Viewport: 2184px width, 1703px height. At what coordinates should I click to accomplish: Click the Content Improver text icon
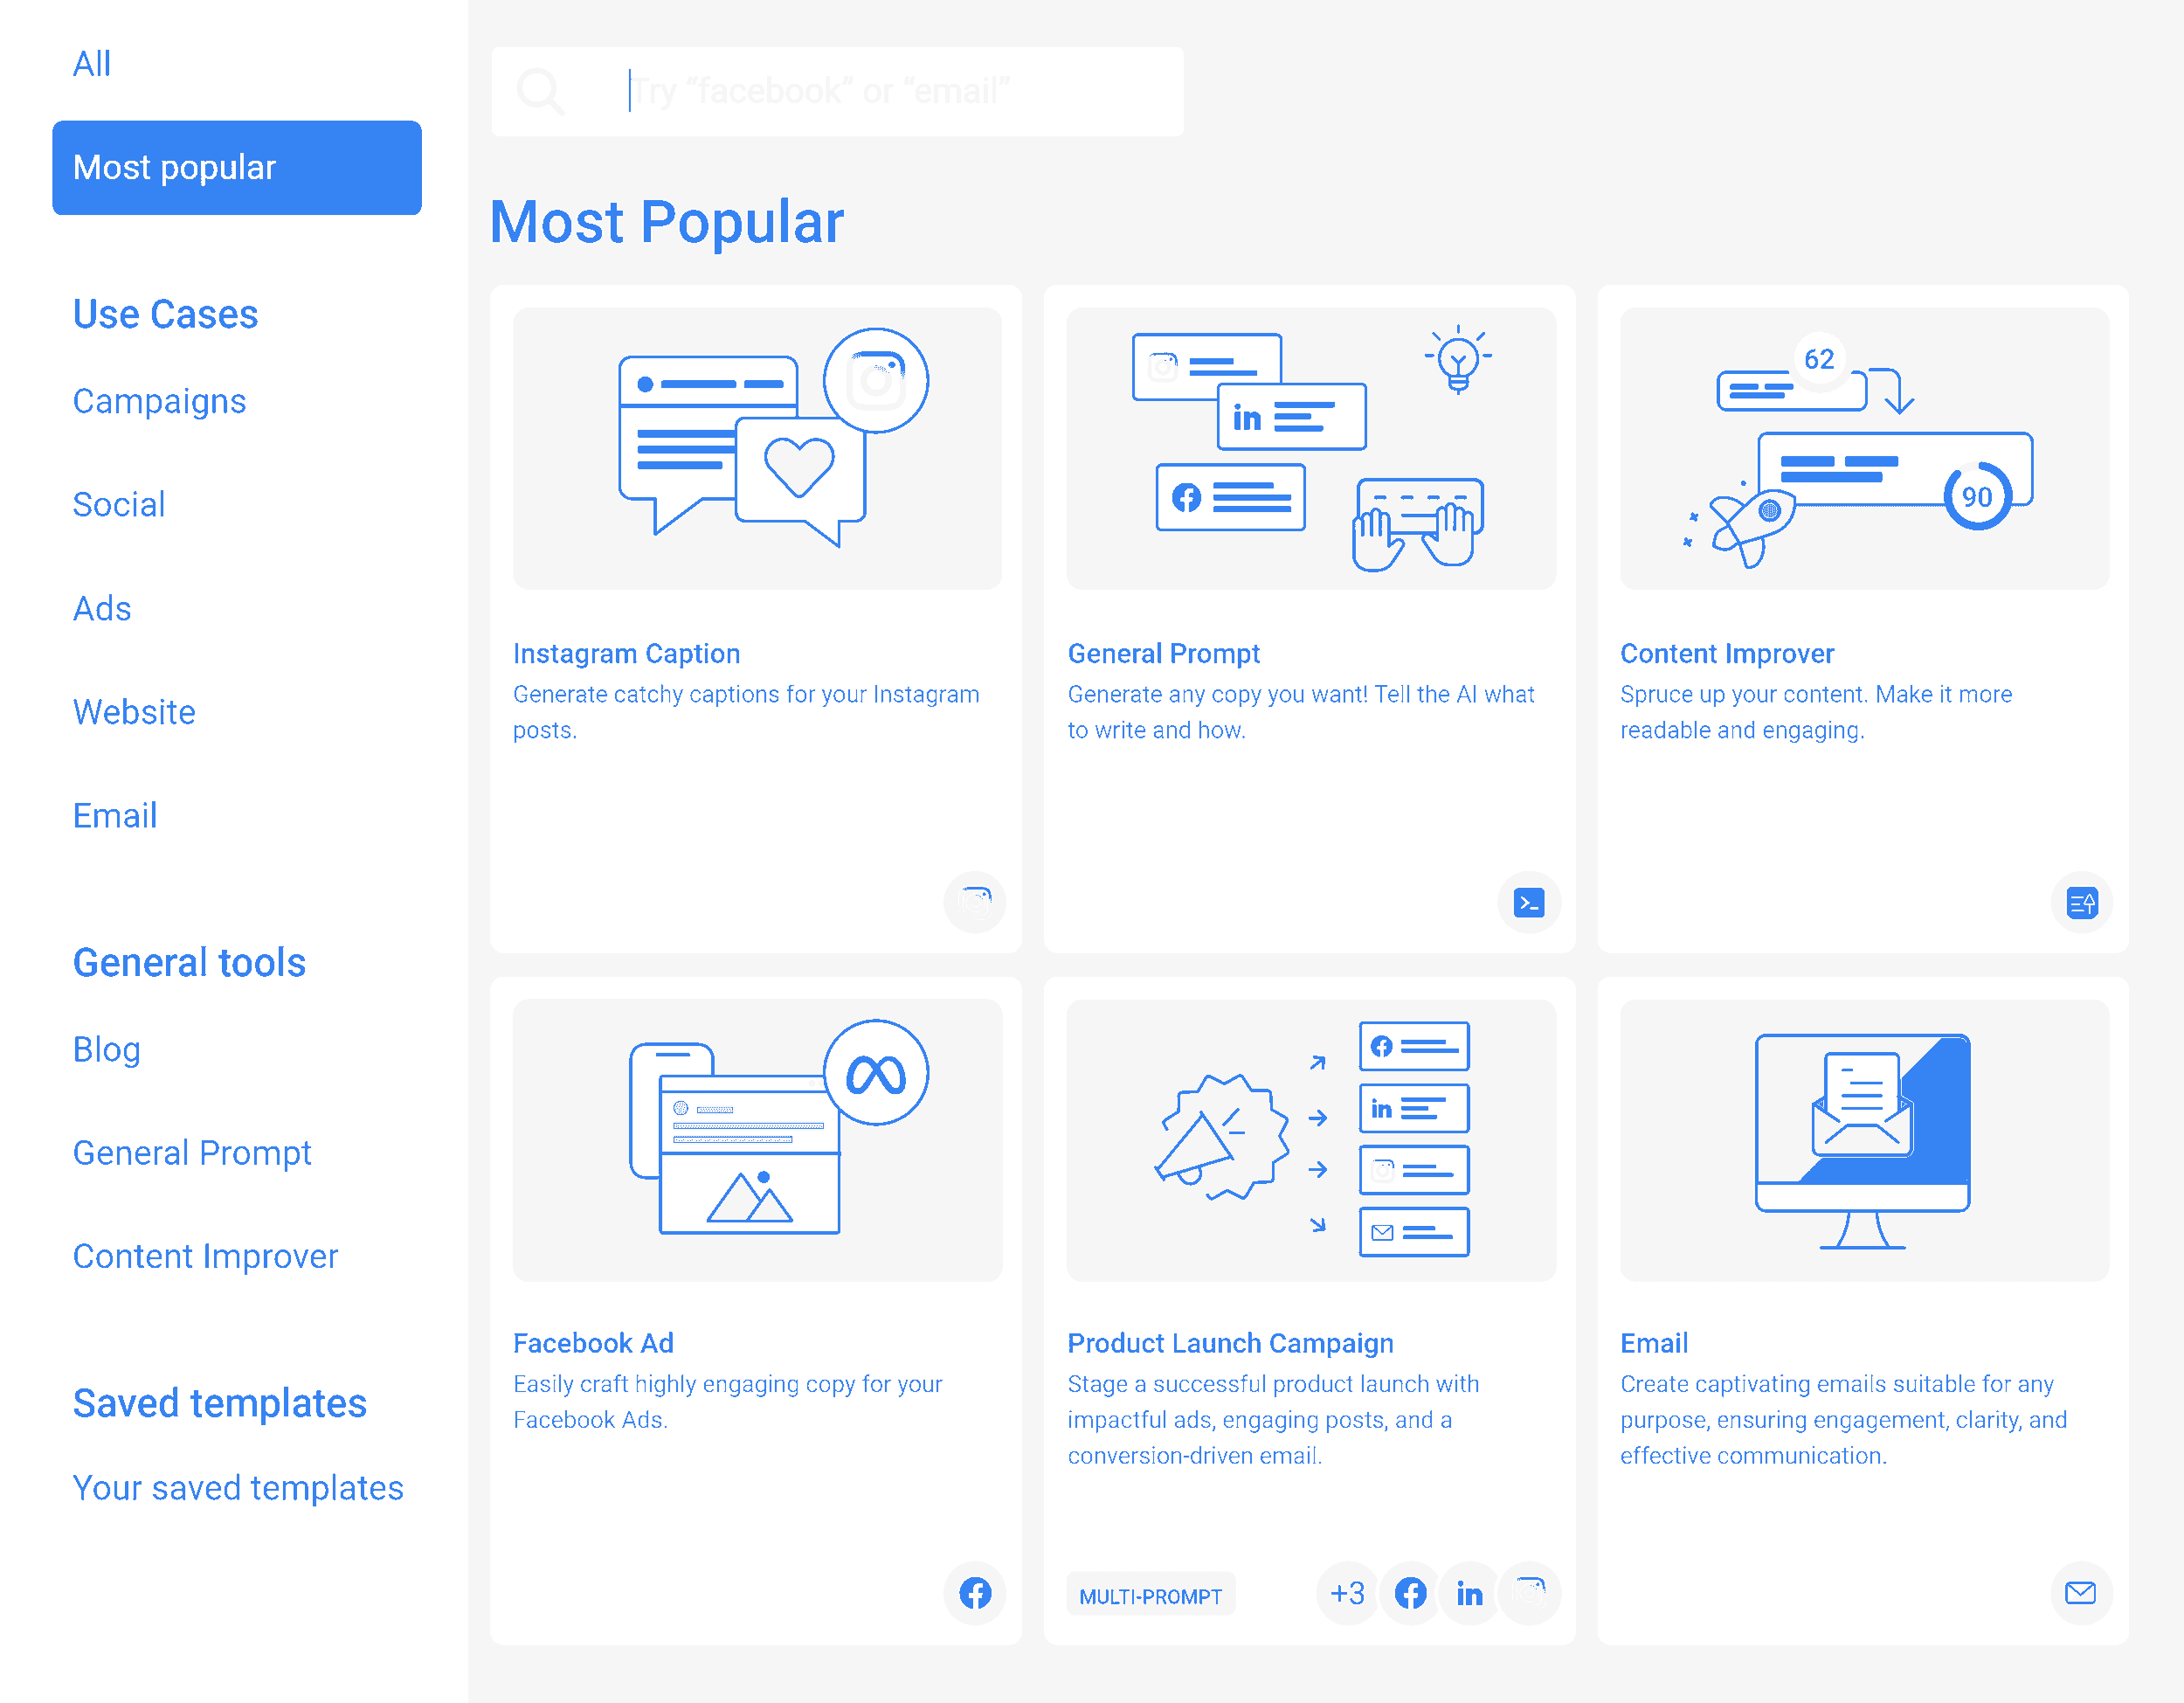(2083, 901)
